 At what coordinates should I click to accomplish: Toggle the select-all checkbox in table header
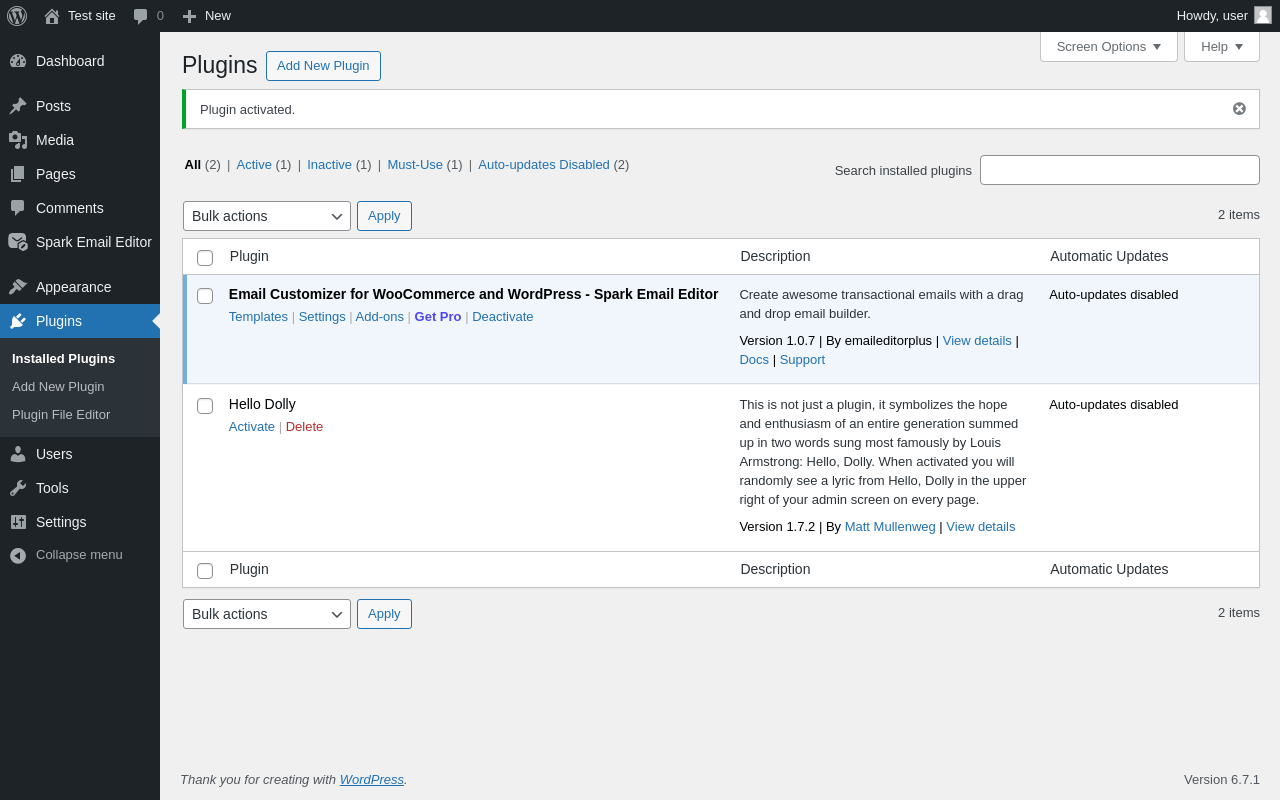coord(205,258)
